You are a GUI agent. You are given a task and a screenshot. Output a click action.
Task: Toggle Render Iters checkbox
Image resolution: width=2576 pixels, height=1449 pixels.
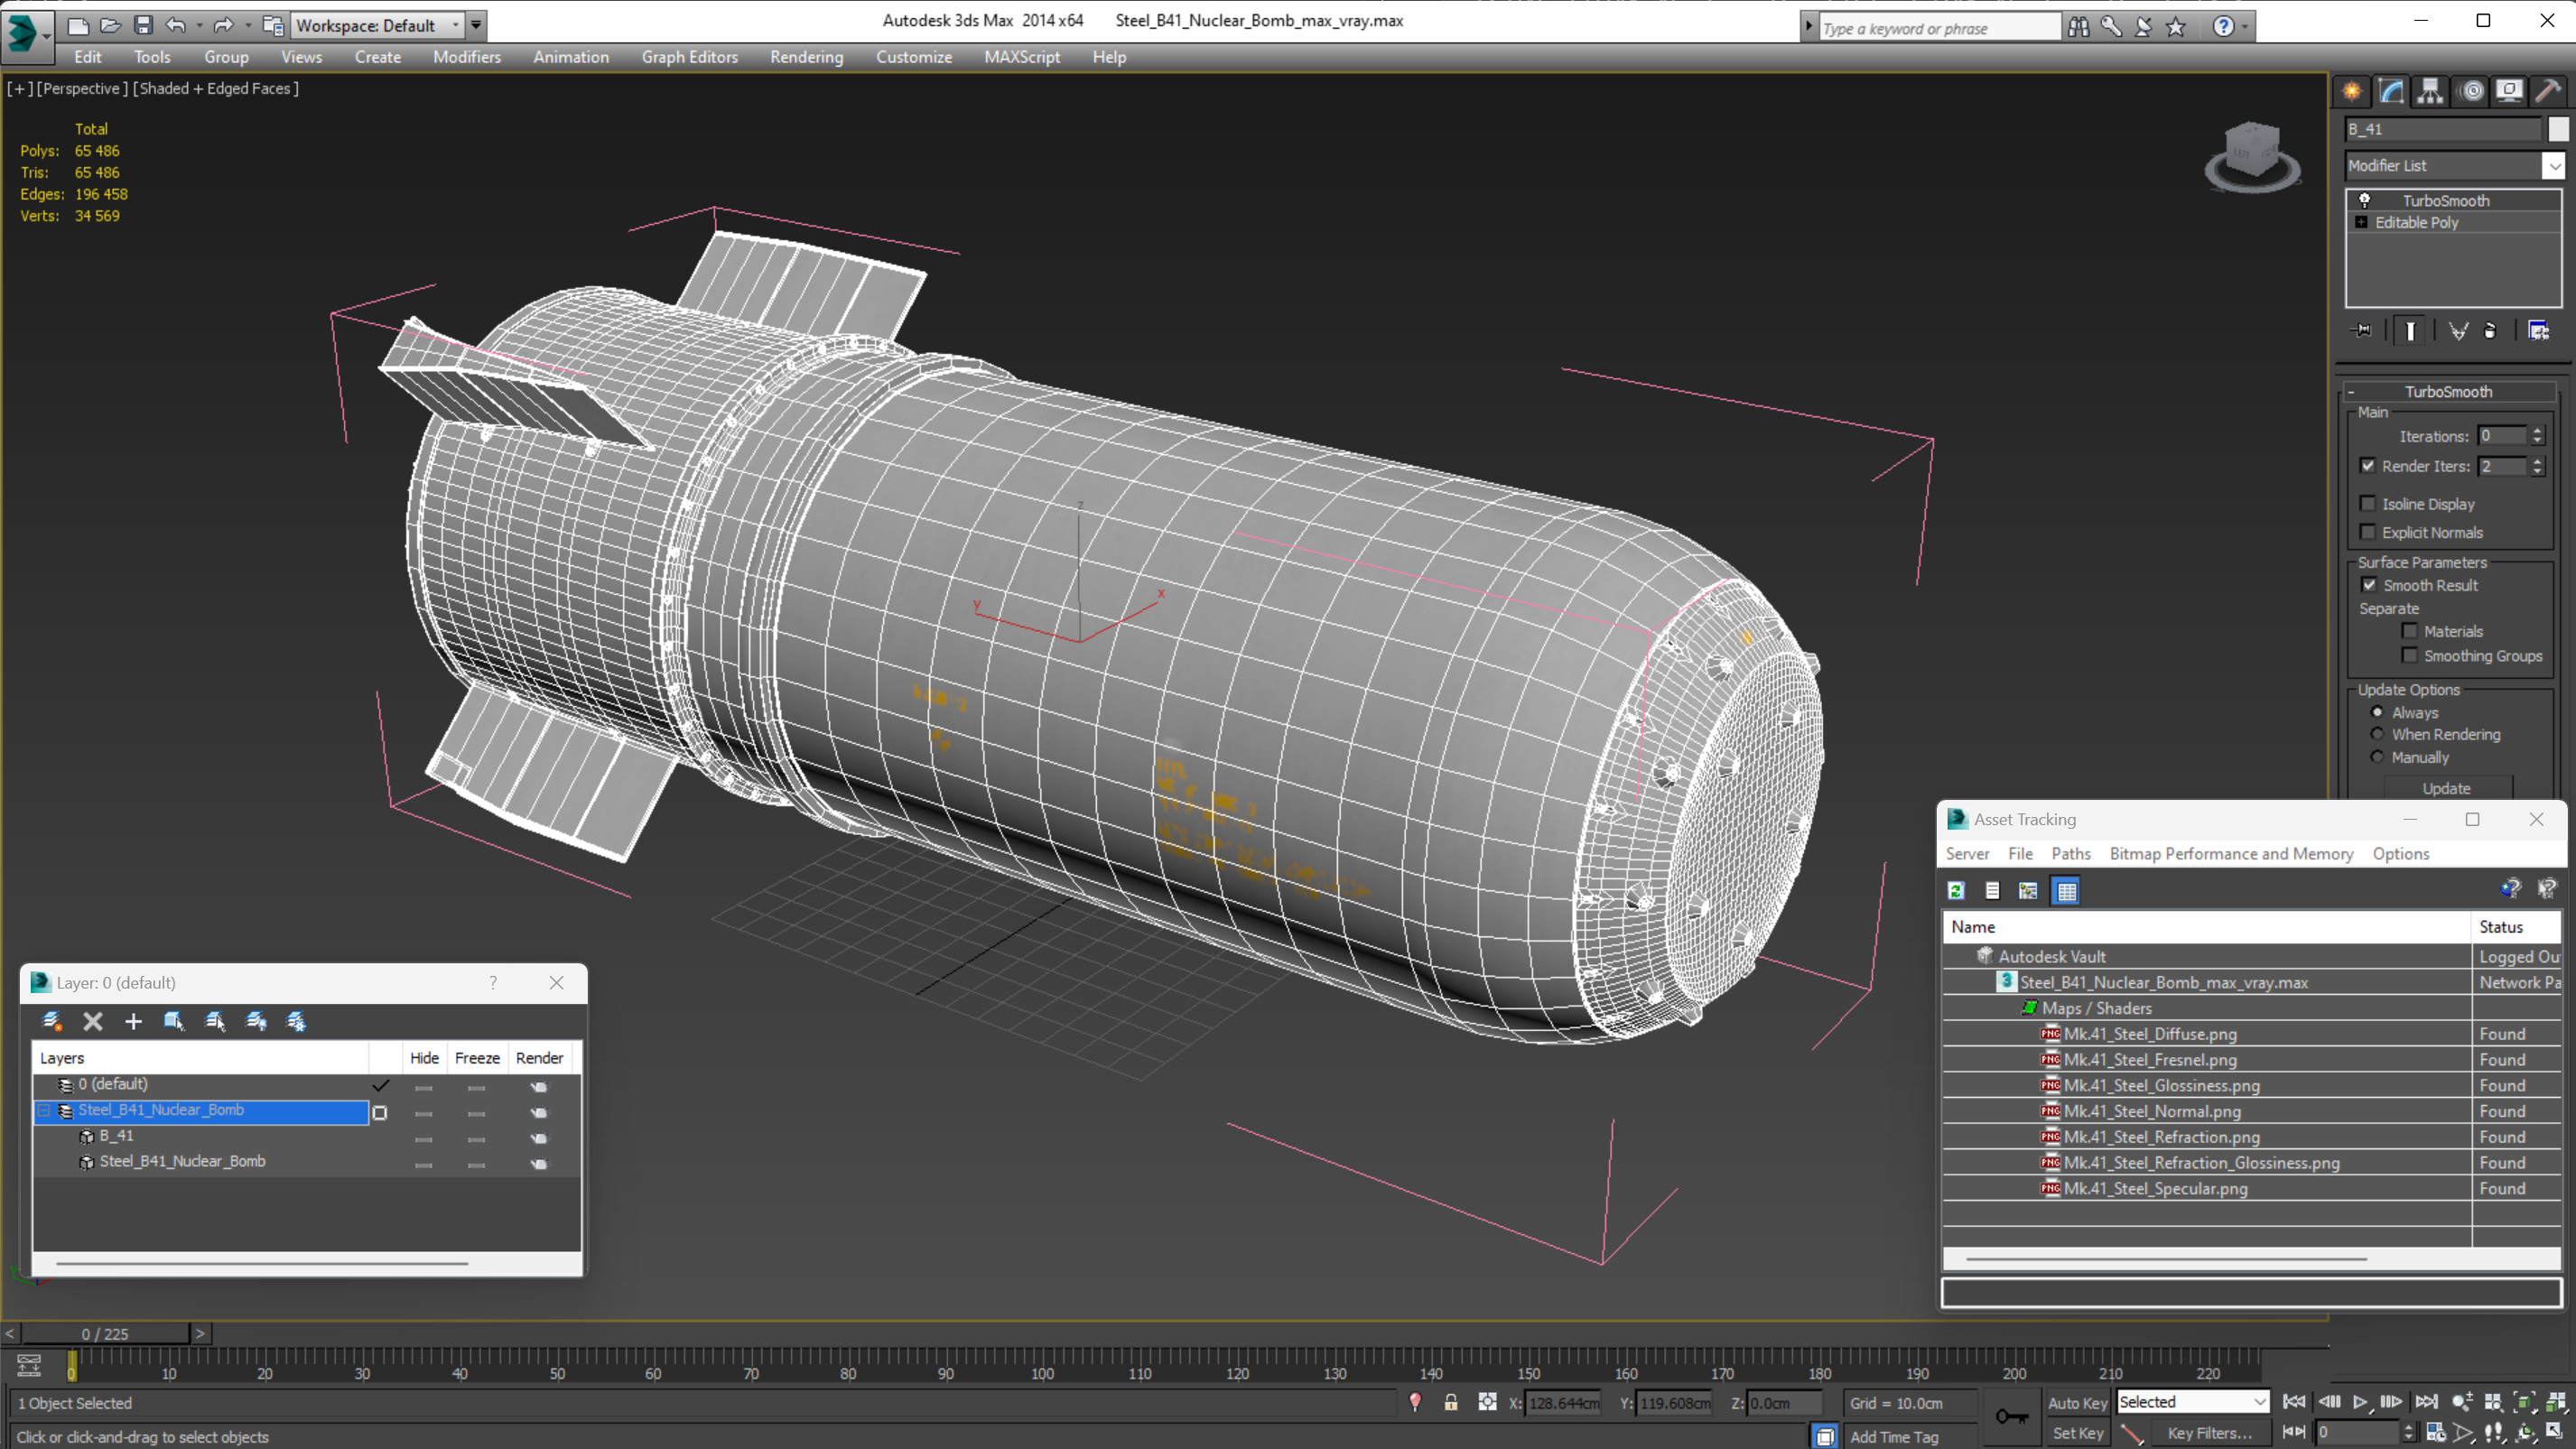point(2367,465)
